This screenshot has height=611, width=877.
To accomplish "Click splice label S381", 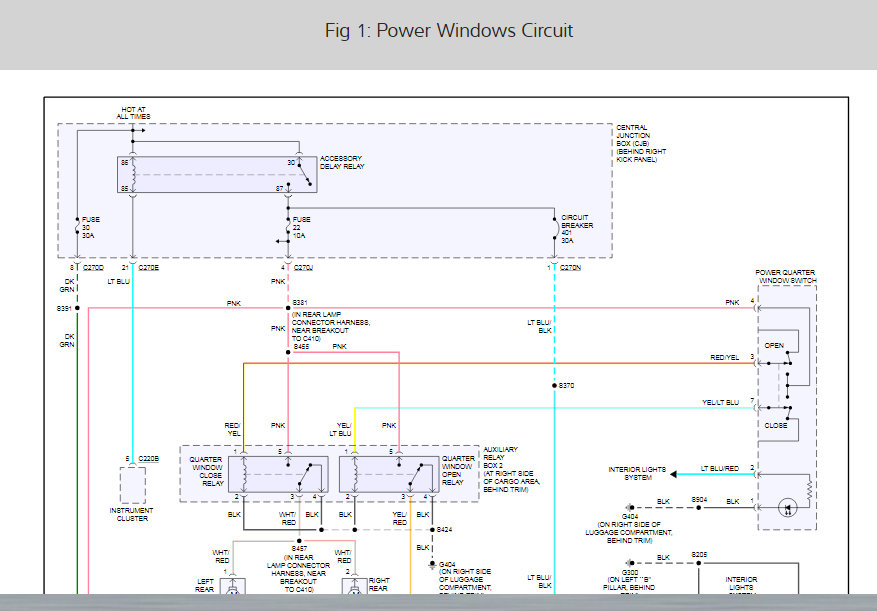I will (x=300, y=303).
